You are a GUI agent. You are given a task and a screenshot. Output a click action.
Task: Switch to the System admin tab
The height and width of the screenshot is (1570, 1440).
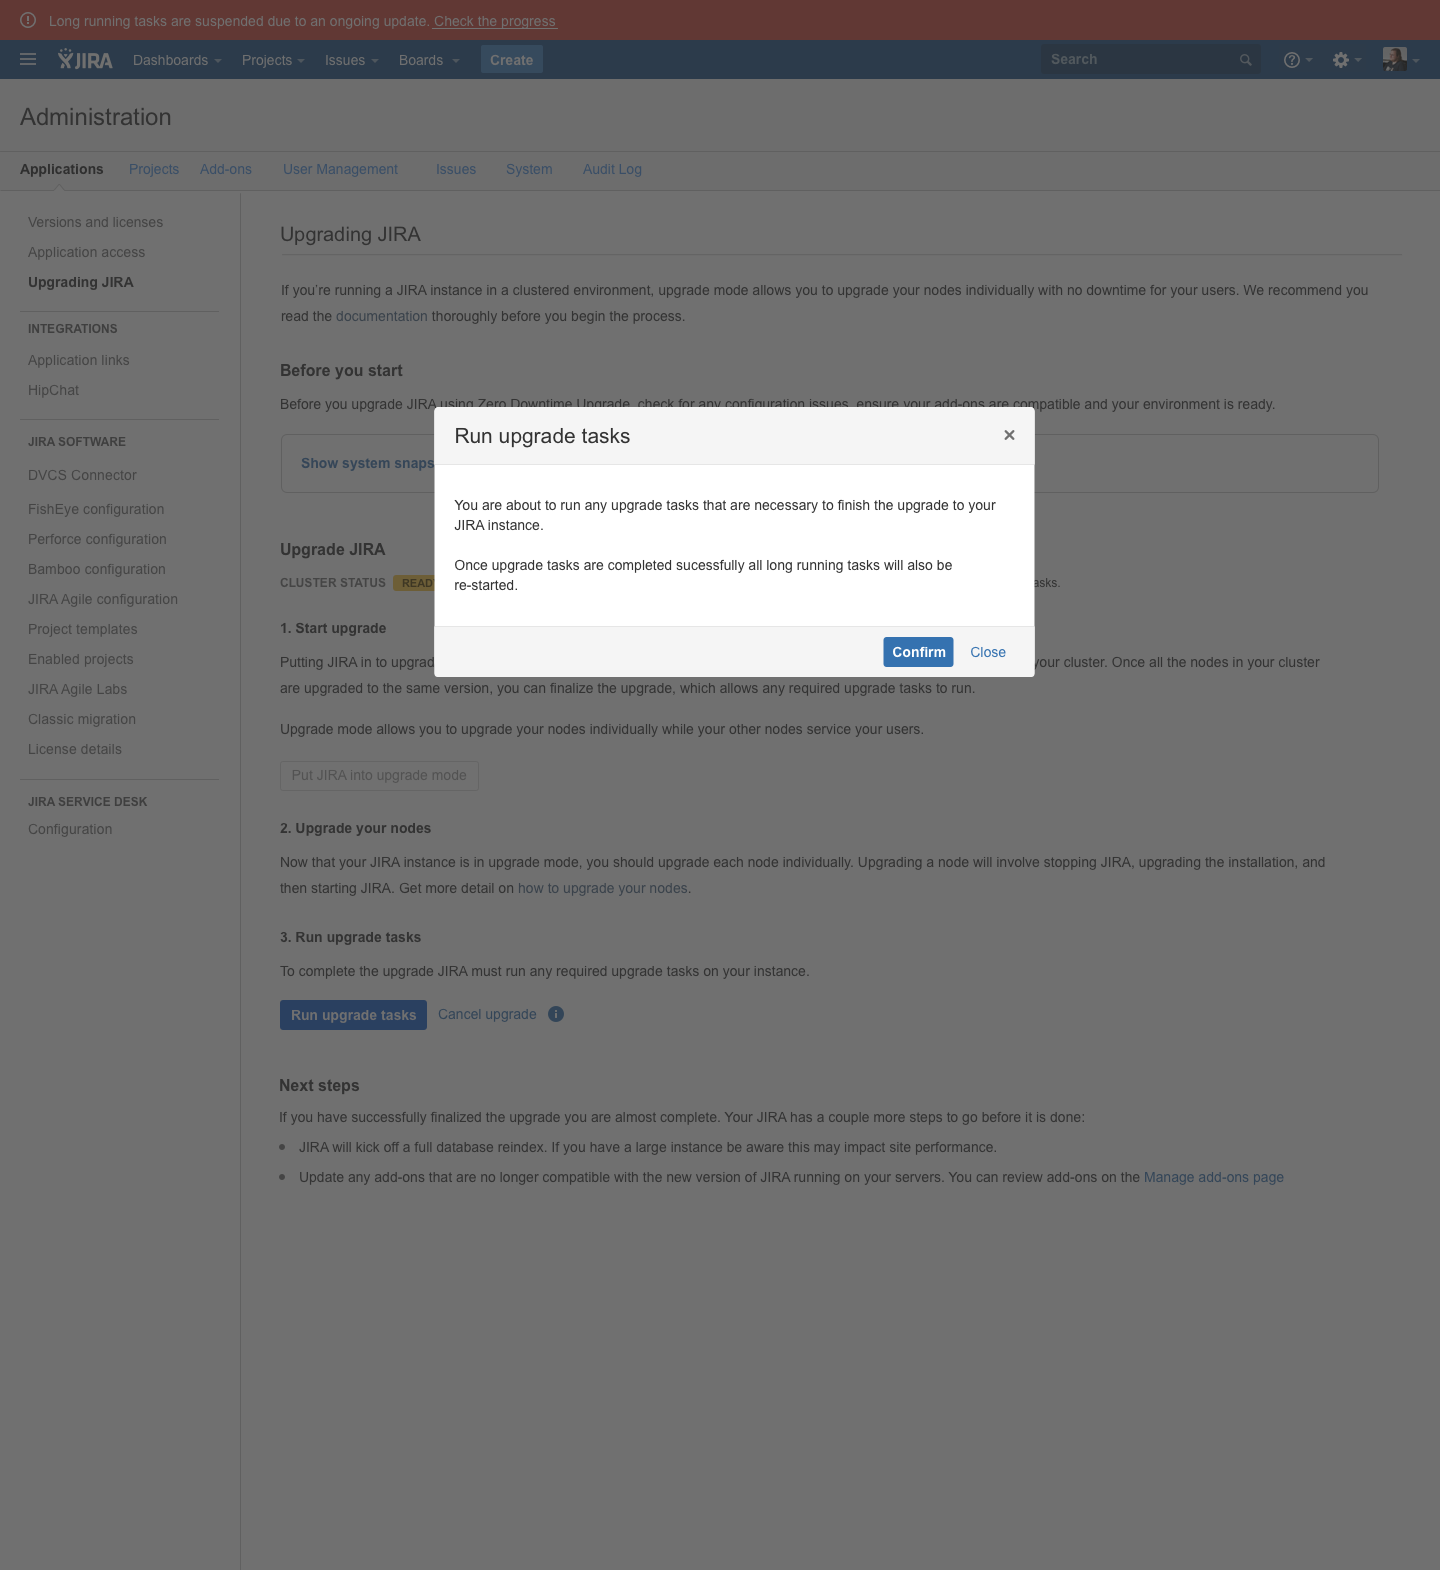pos(529,169)
